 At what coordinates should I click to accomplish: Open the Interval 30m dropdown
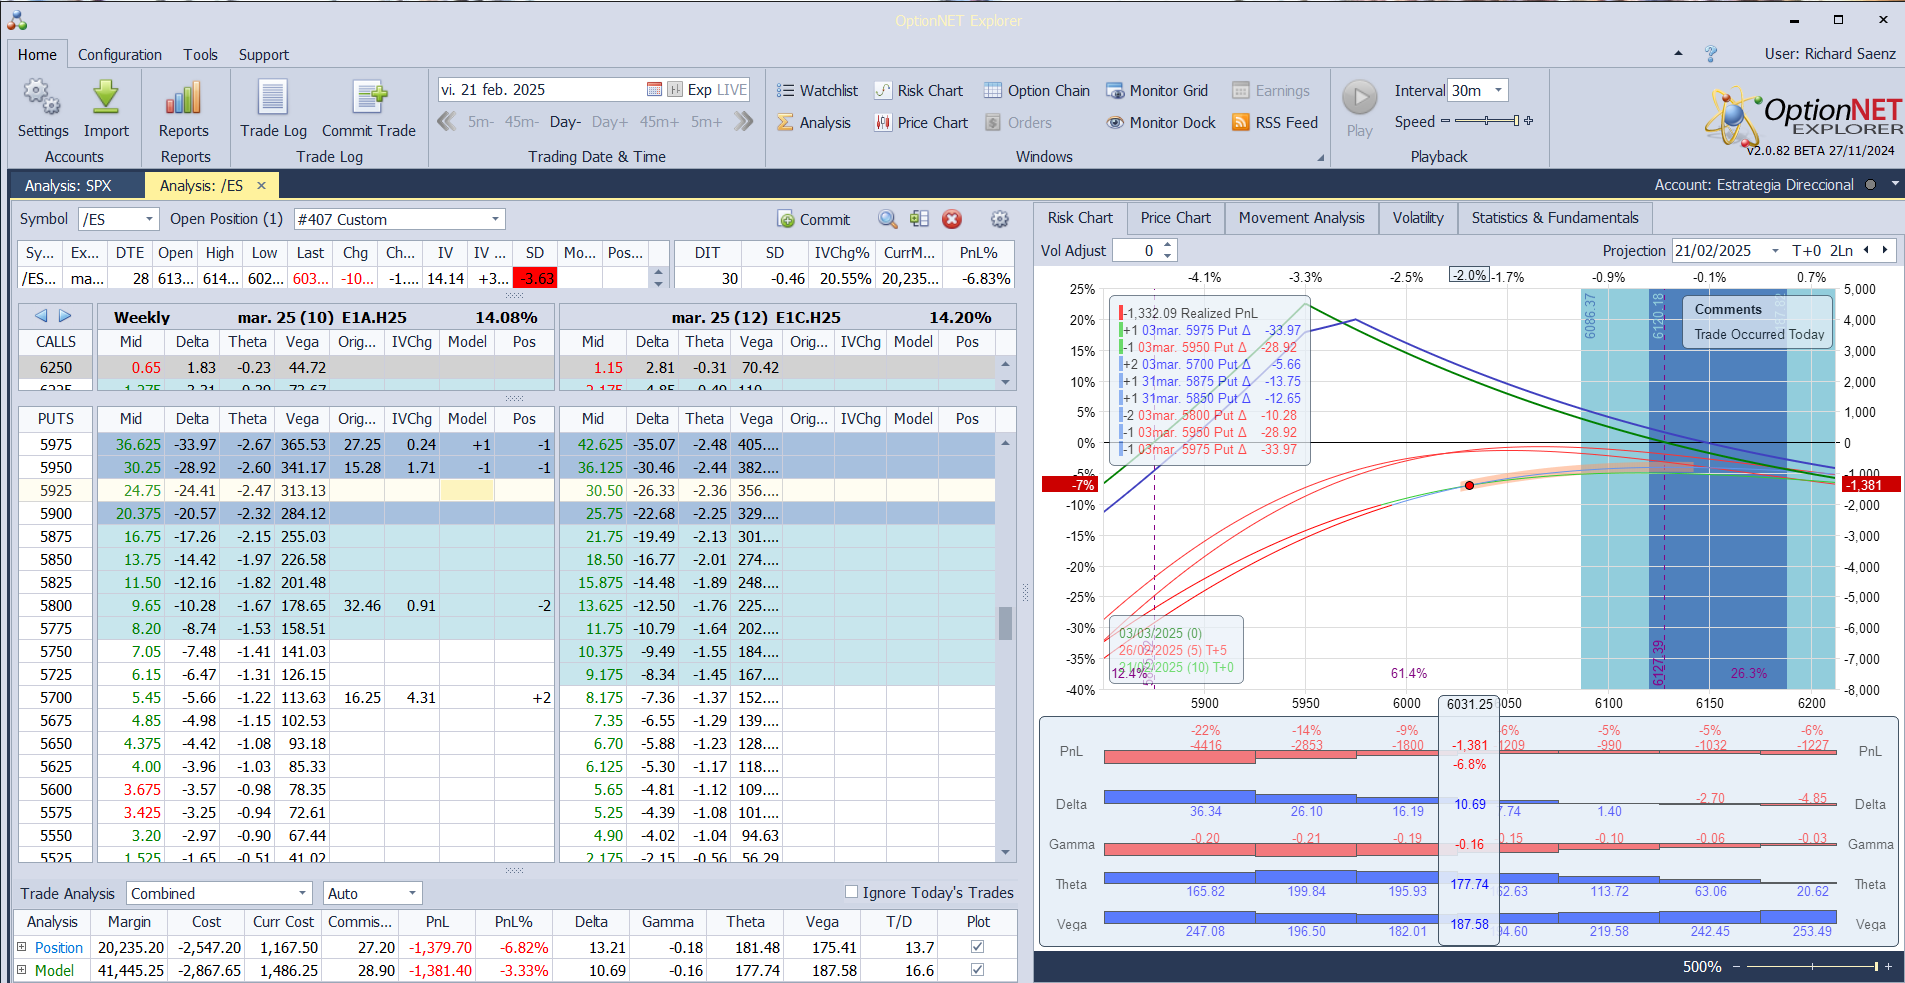pyautogui.click(x=1498, y=90)
